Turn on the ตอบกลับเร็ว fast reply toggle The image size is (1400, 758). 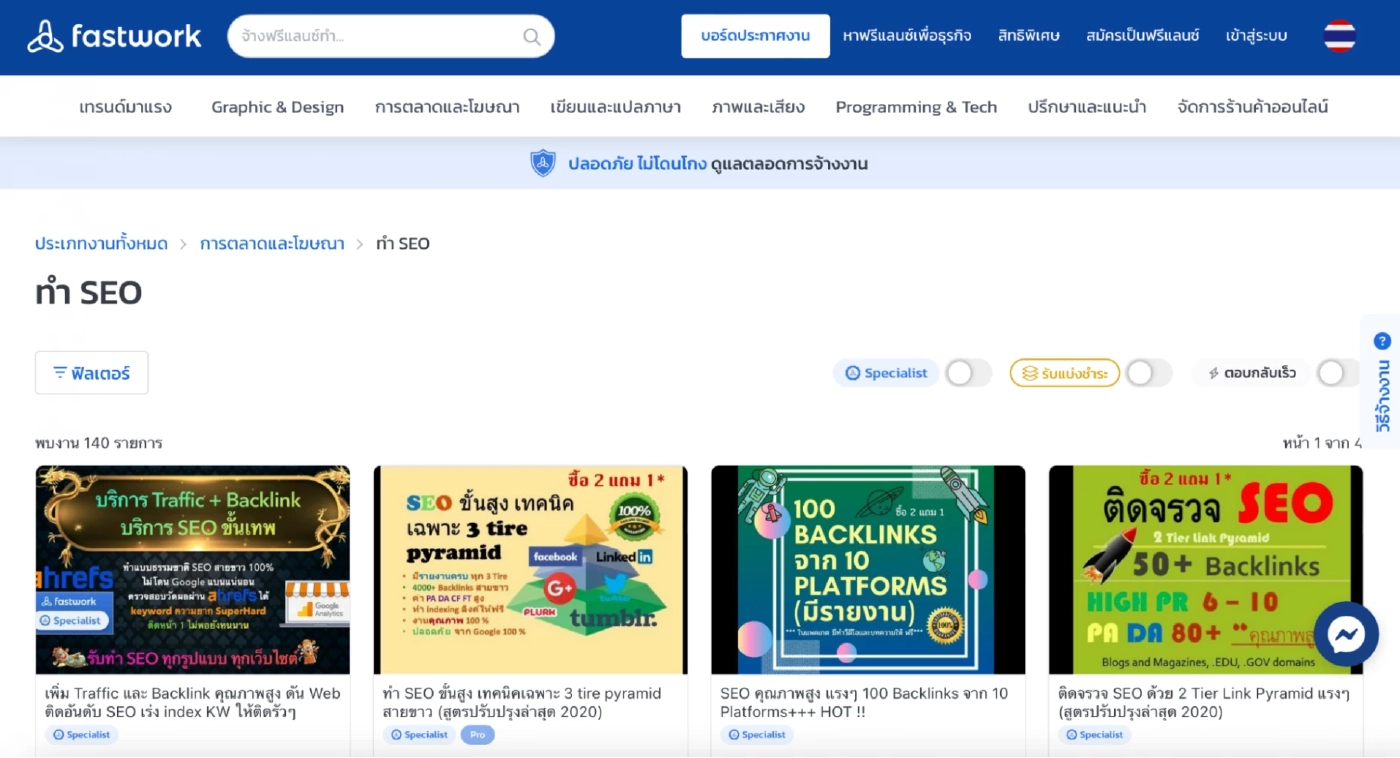pyautogui.click(x=1337, y=373)
